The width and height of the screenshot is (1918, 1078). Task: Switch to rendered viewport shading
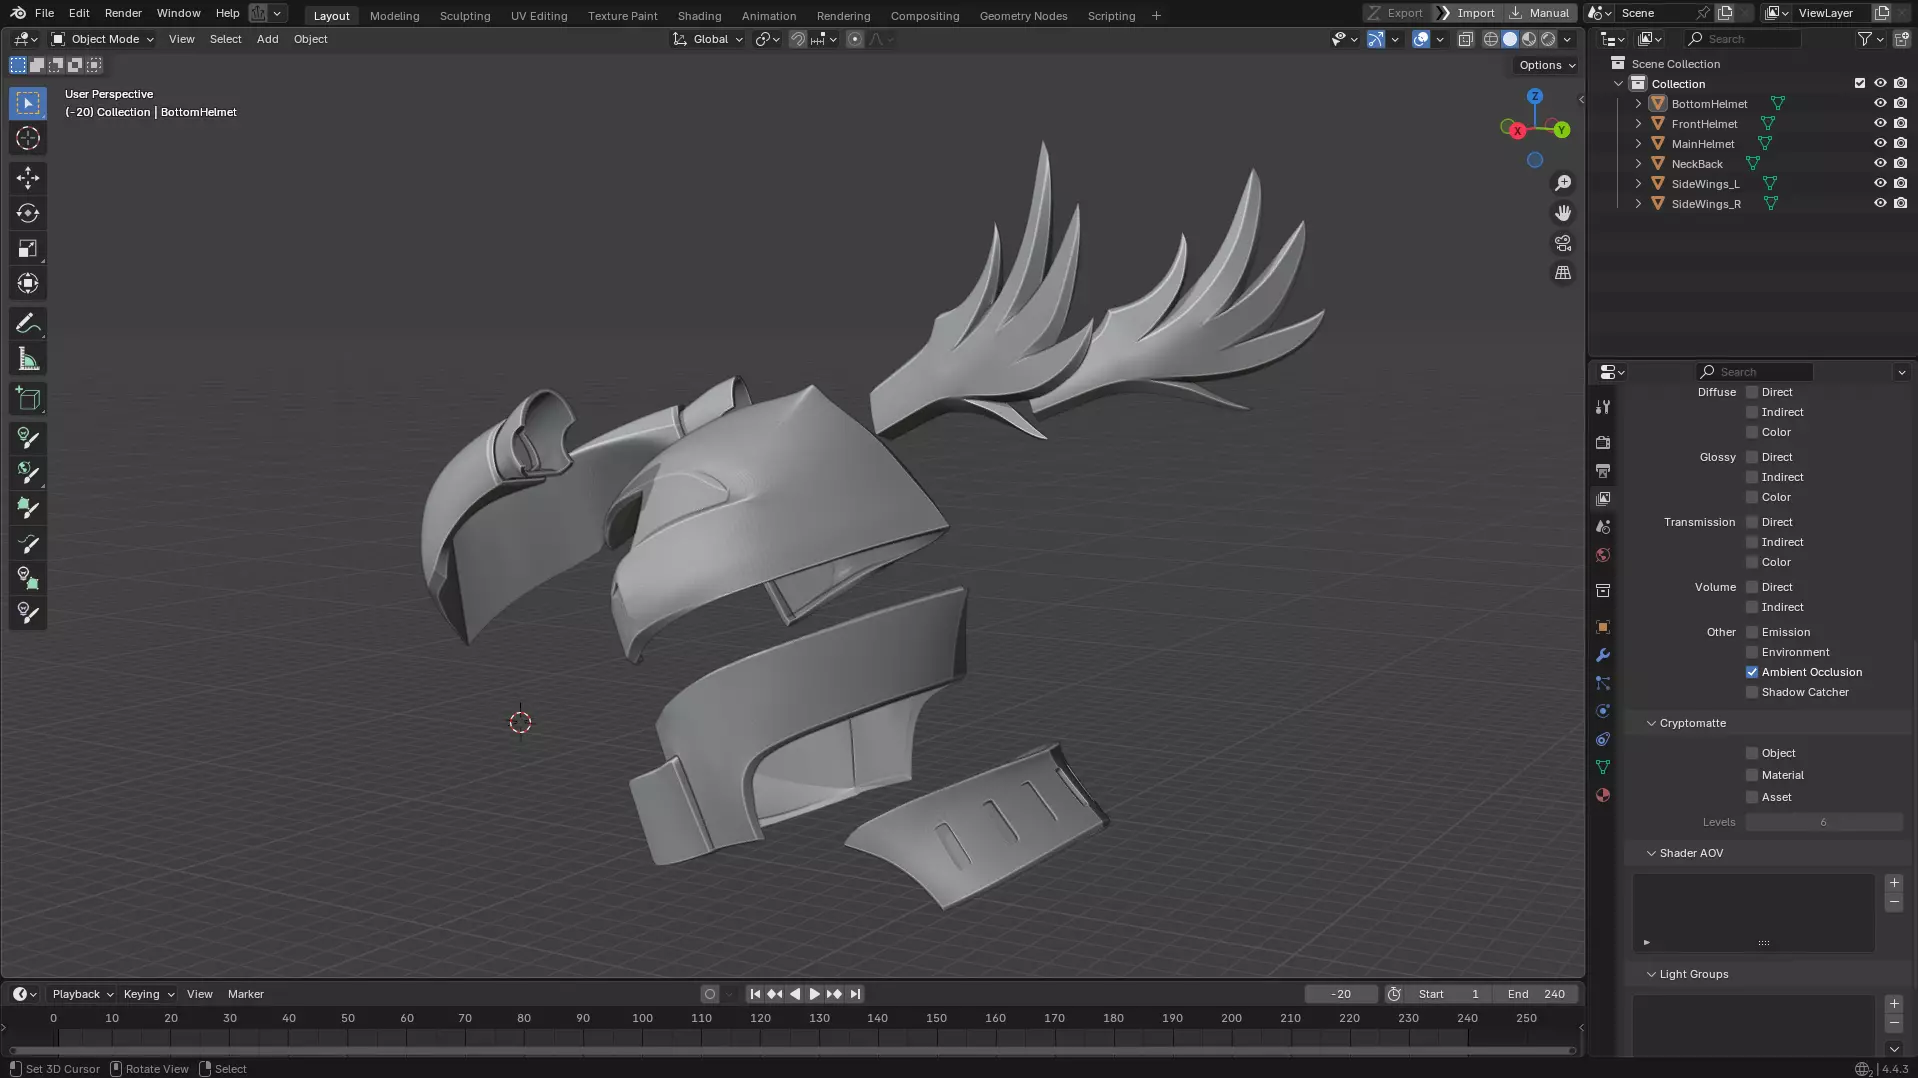(x=1548, y=39)
